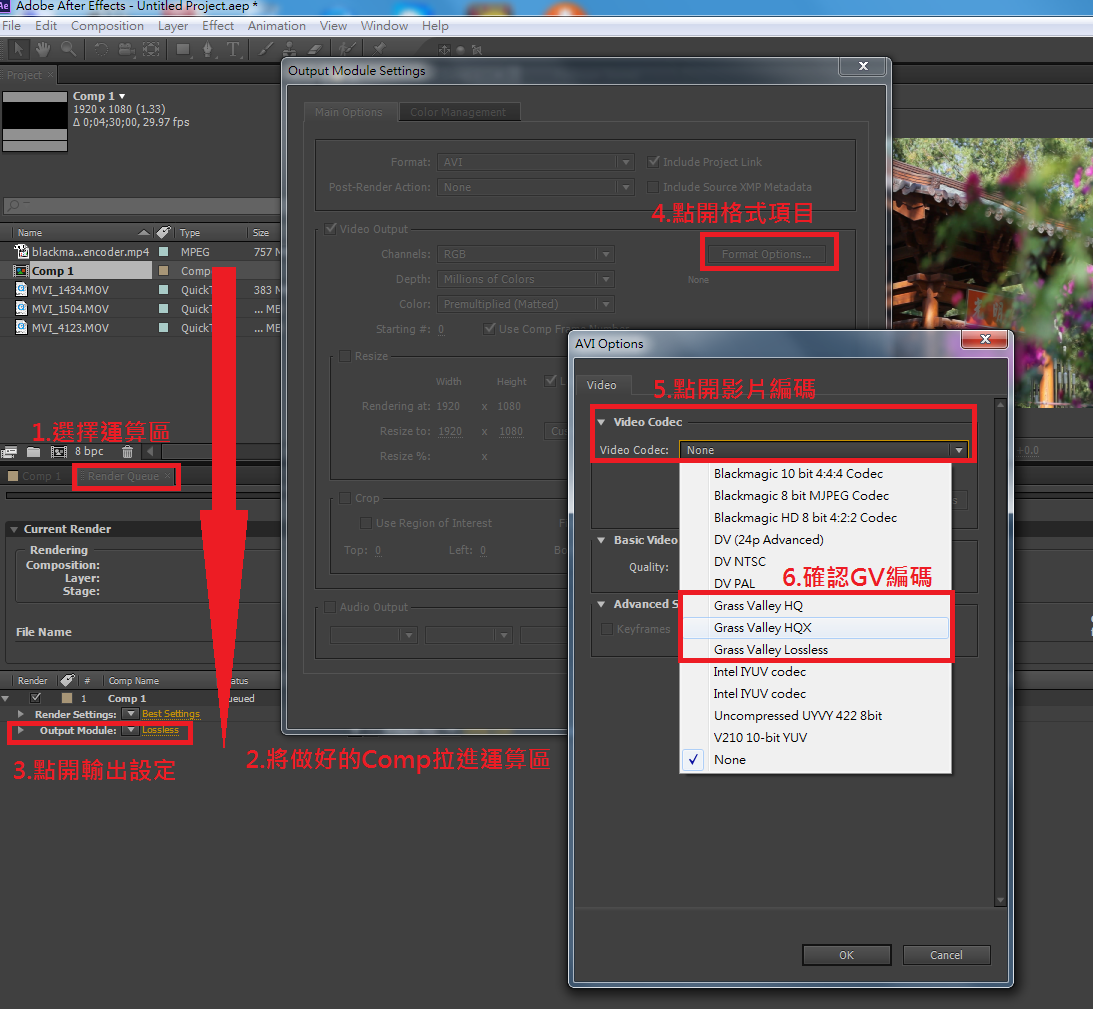Select the Pen tool

point(209,48)
